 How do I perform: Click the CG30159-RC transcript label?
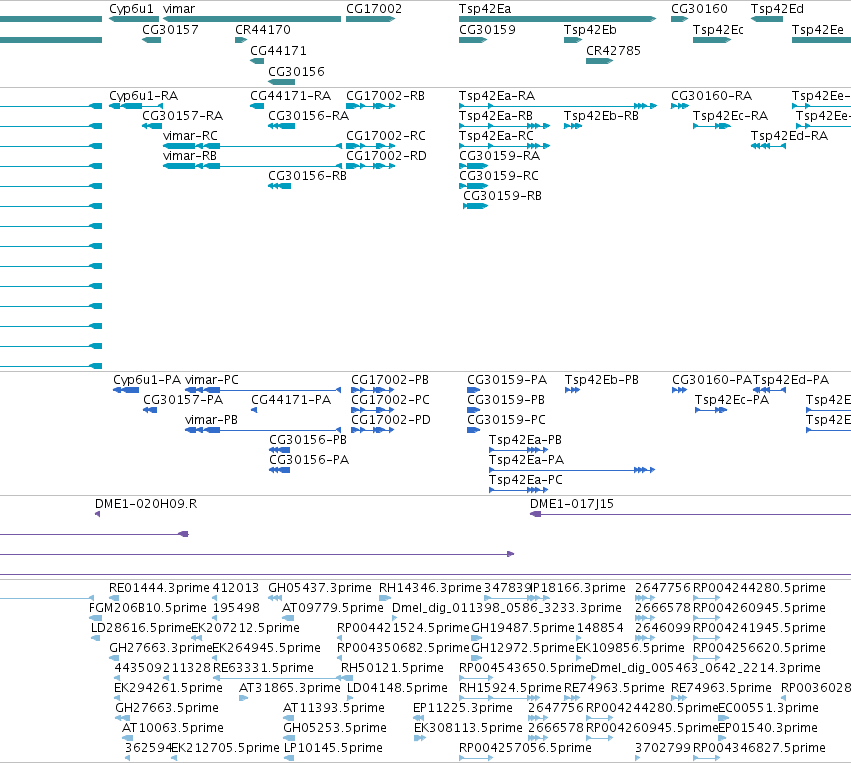[x=499, y=176]
